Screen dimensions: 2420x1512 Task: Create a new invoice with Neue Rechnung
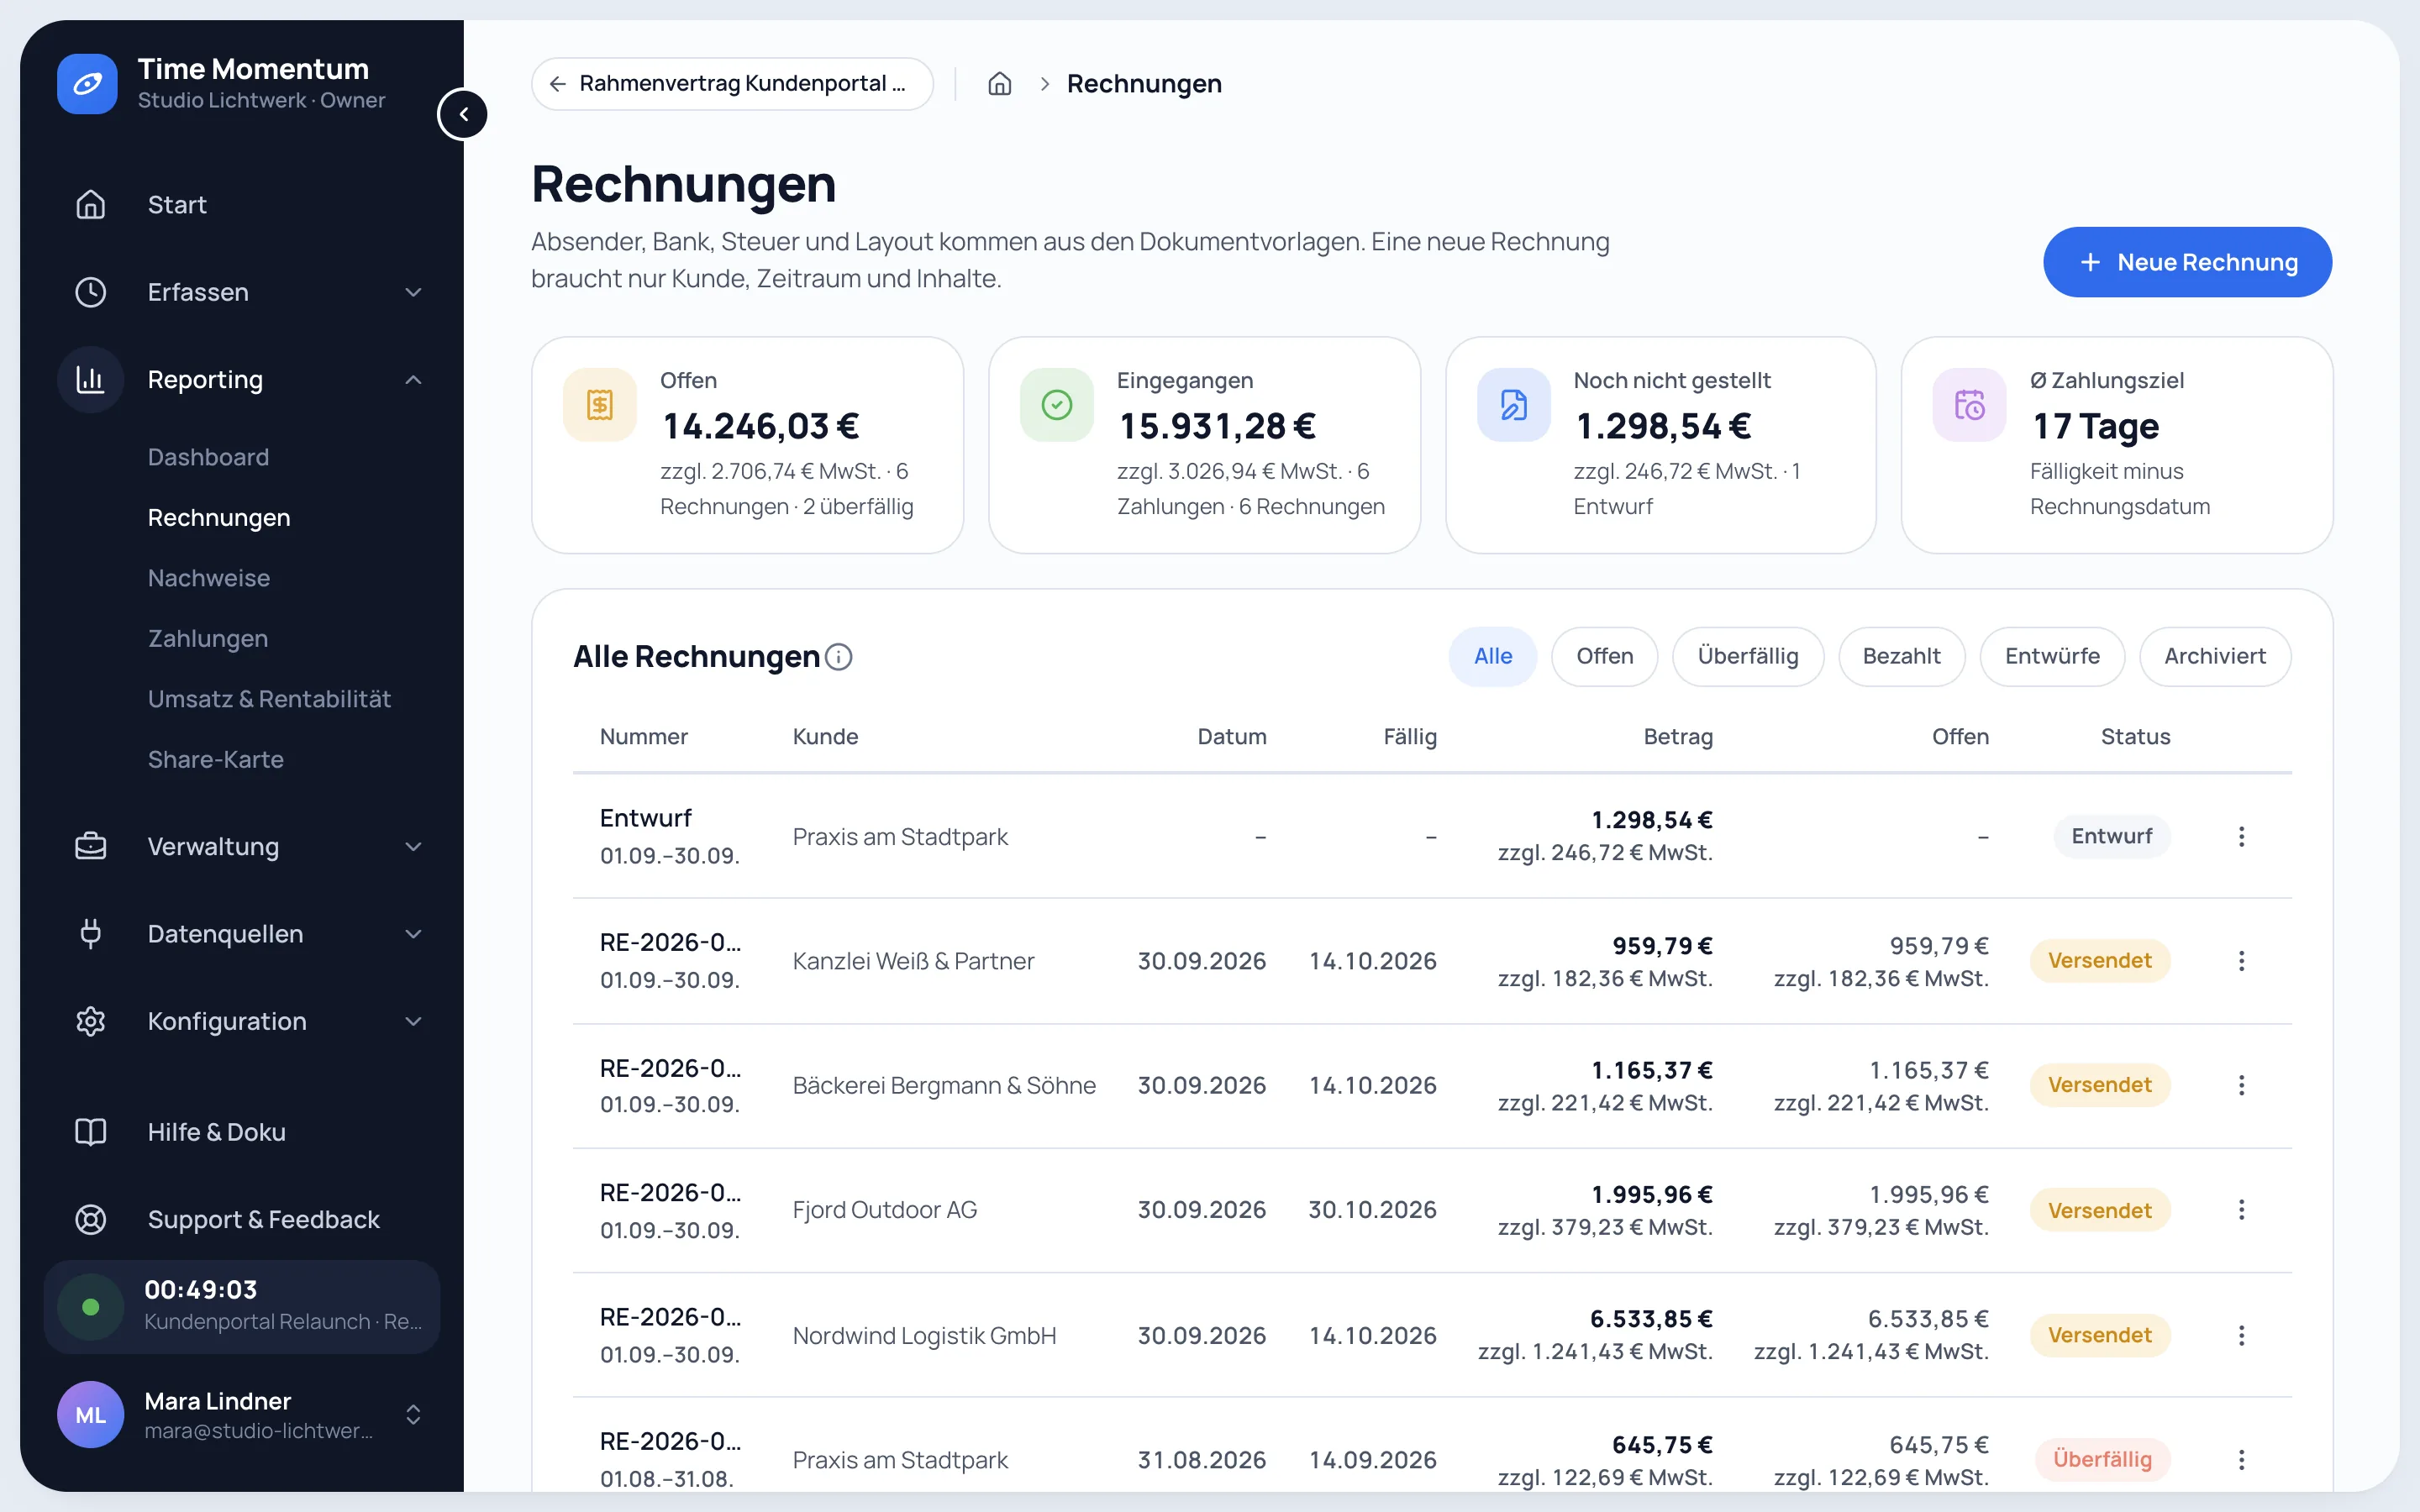point(2187,262)
